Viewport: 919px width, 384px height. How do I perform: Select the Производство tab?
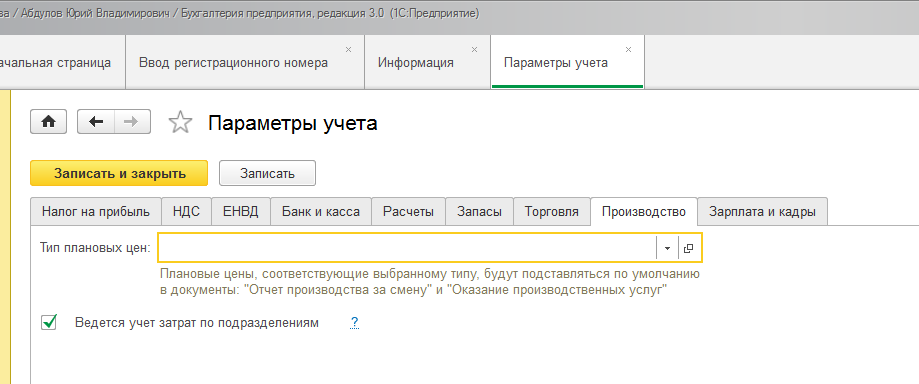tap(644, 212)
